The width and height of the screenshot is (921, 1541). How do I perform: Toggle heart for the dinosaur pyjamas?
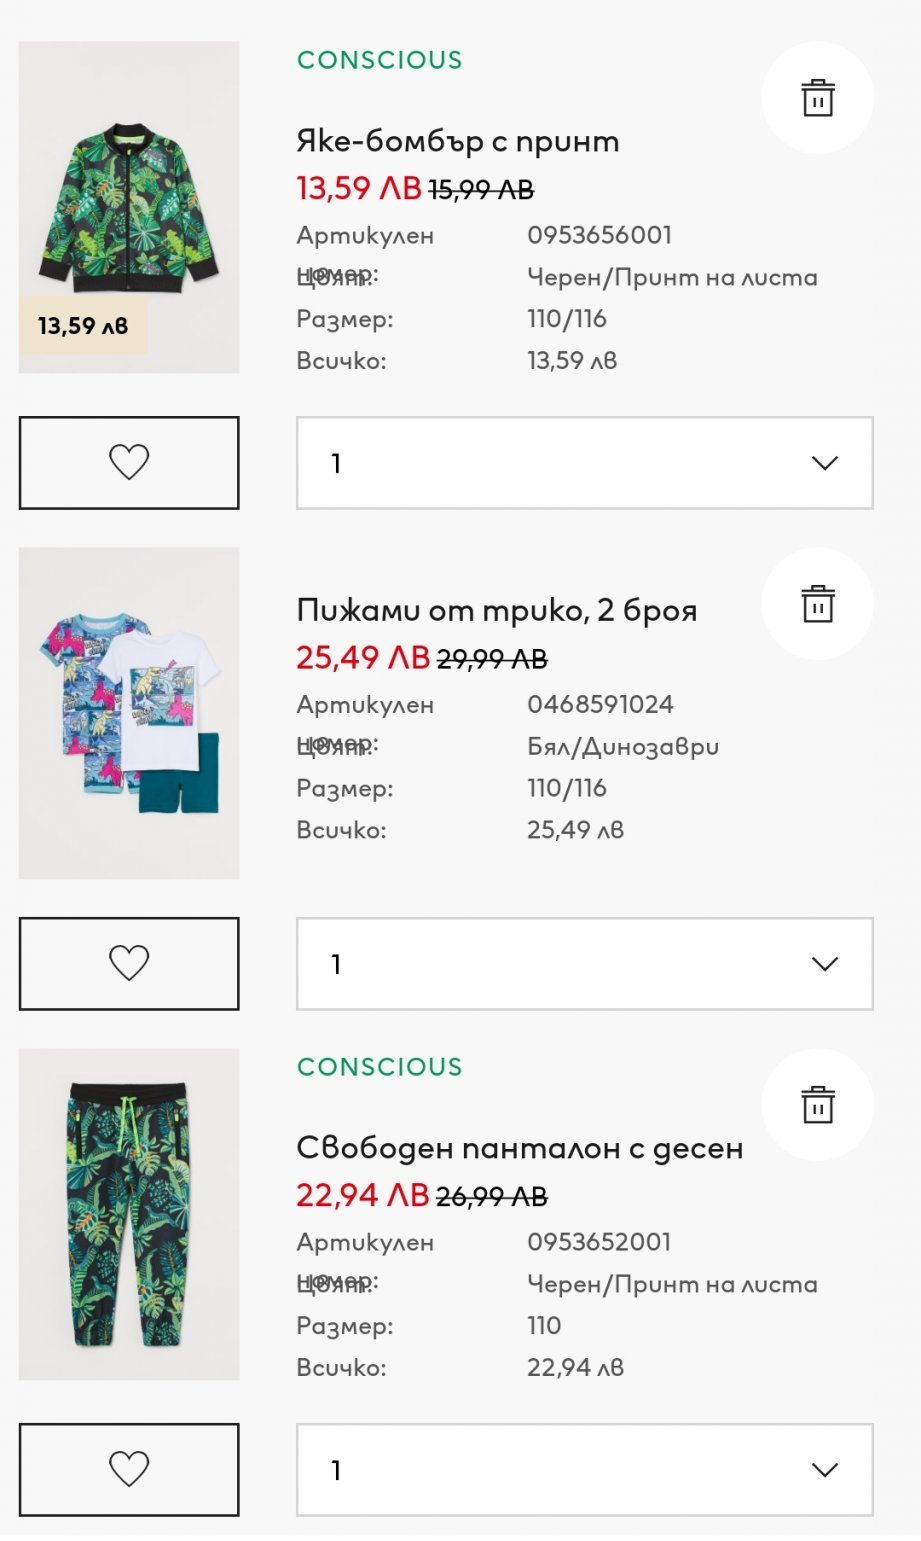coord(129,963)
